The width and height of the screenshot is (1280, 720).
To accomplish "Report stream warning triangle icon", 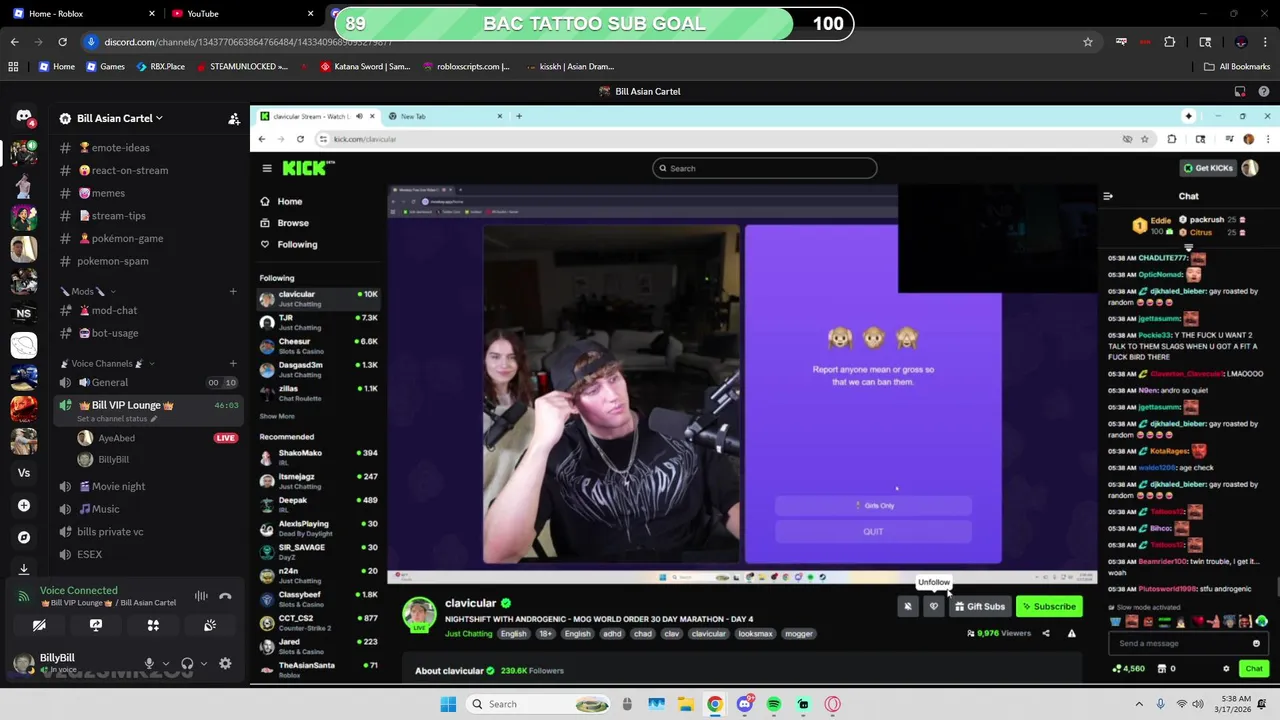I will [1072, 633].
